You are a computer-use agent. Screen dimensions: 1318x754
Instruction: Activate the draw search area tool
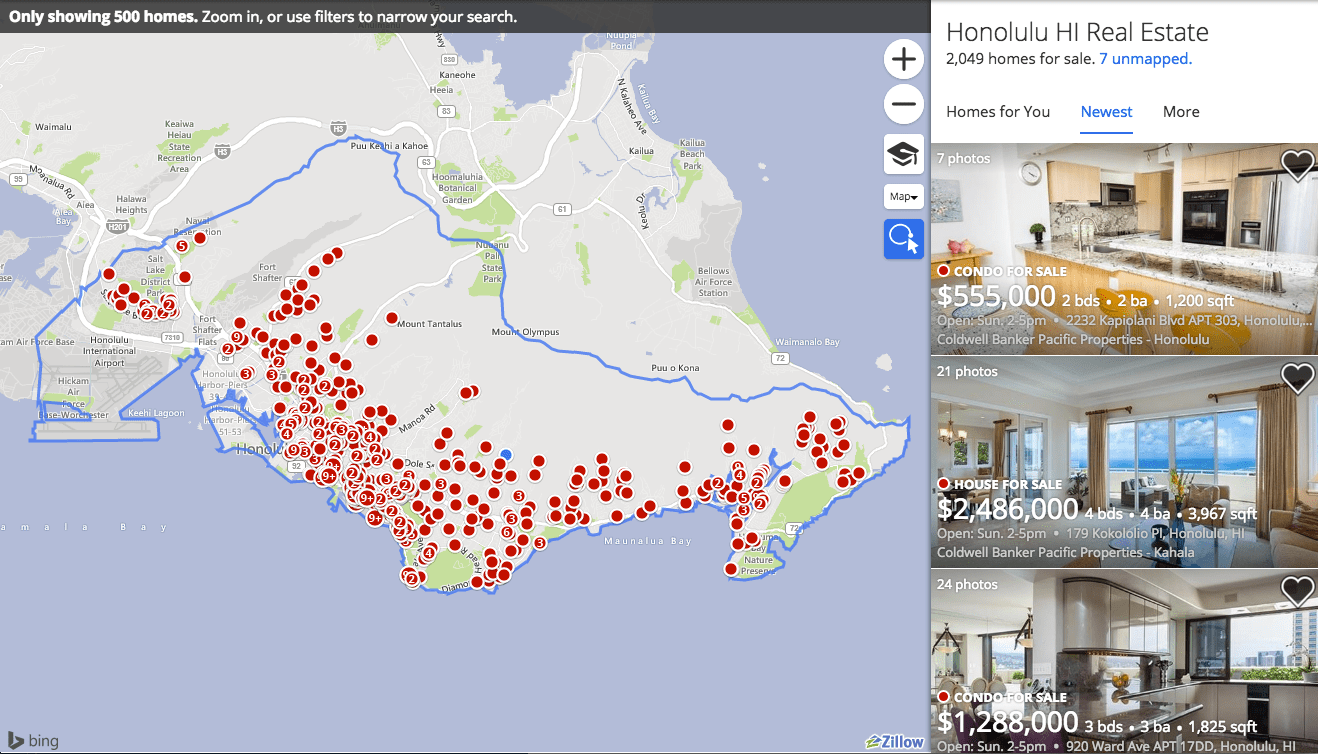click(903, 239)
